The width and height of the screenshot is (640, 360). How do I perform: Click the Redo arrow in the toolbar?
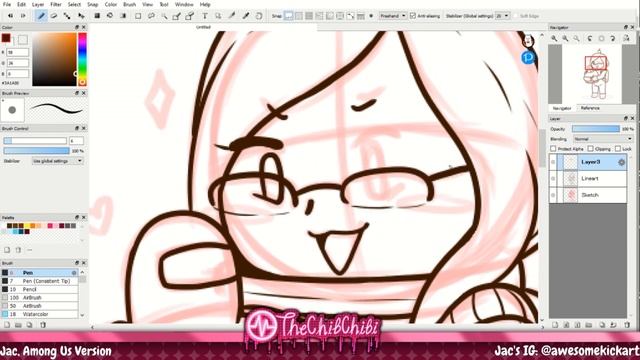pyautogui.click(x=23, y=16)
